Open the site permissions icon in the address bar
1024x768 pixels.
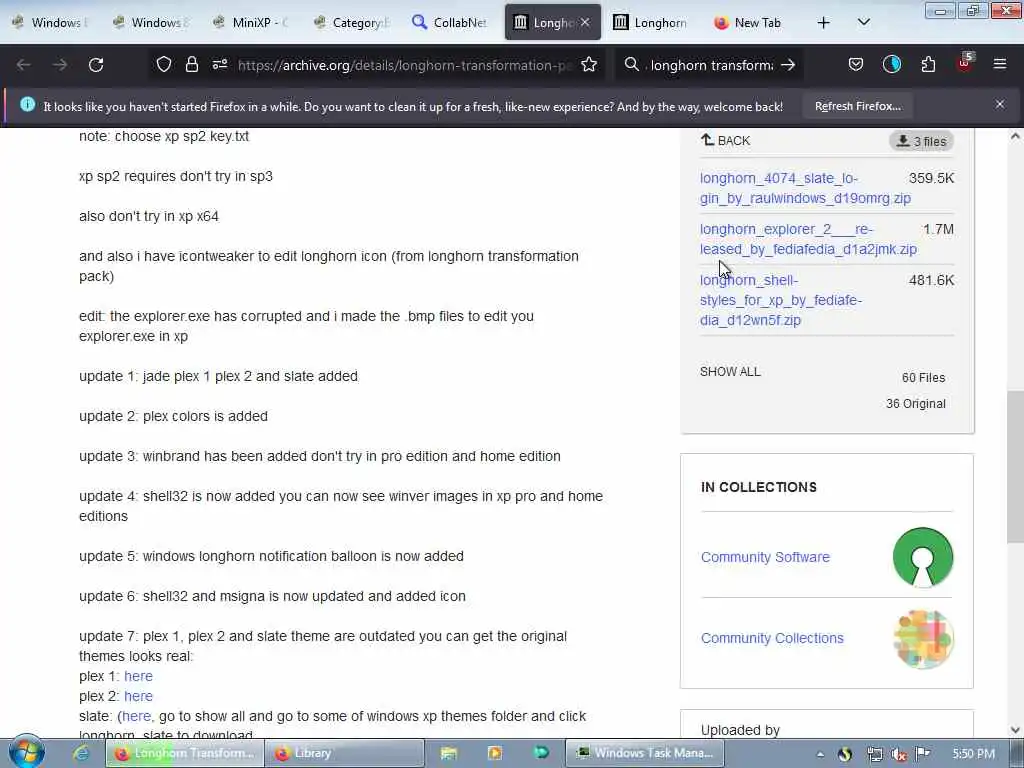point(219,64)
